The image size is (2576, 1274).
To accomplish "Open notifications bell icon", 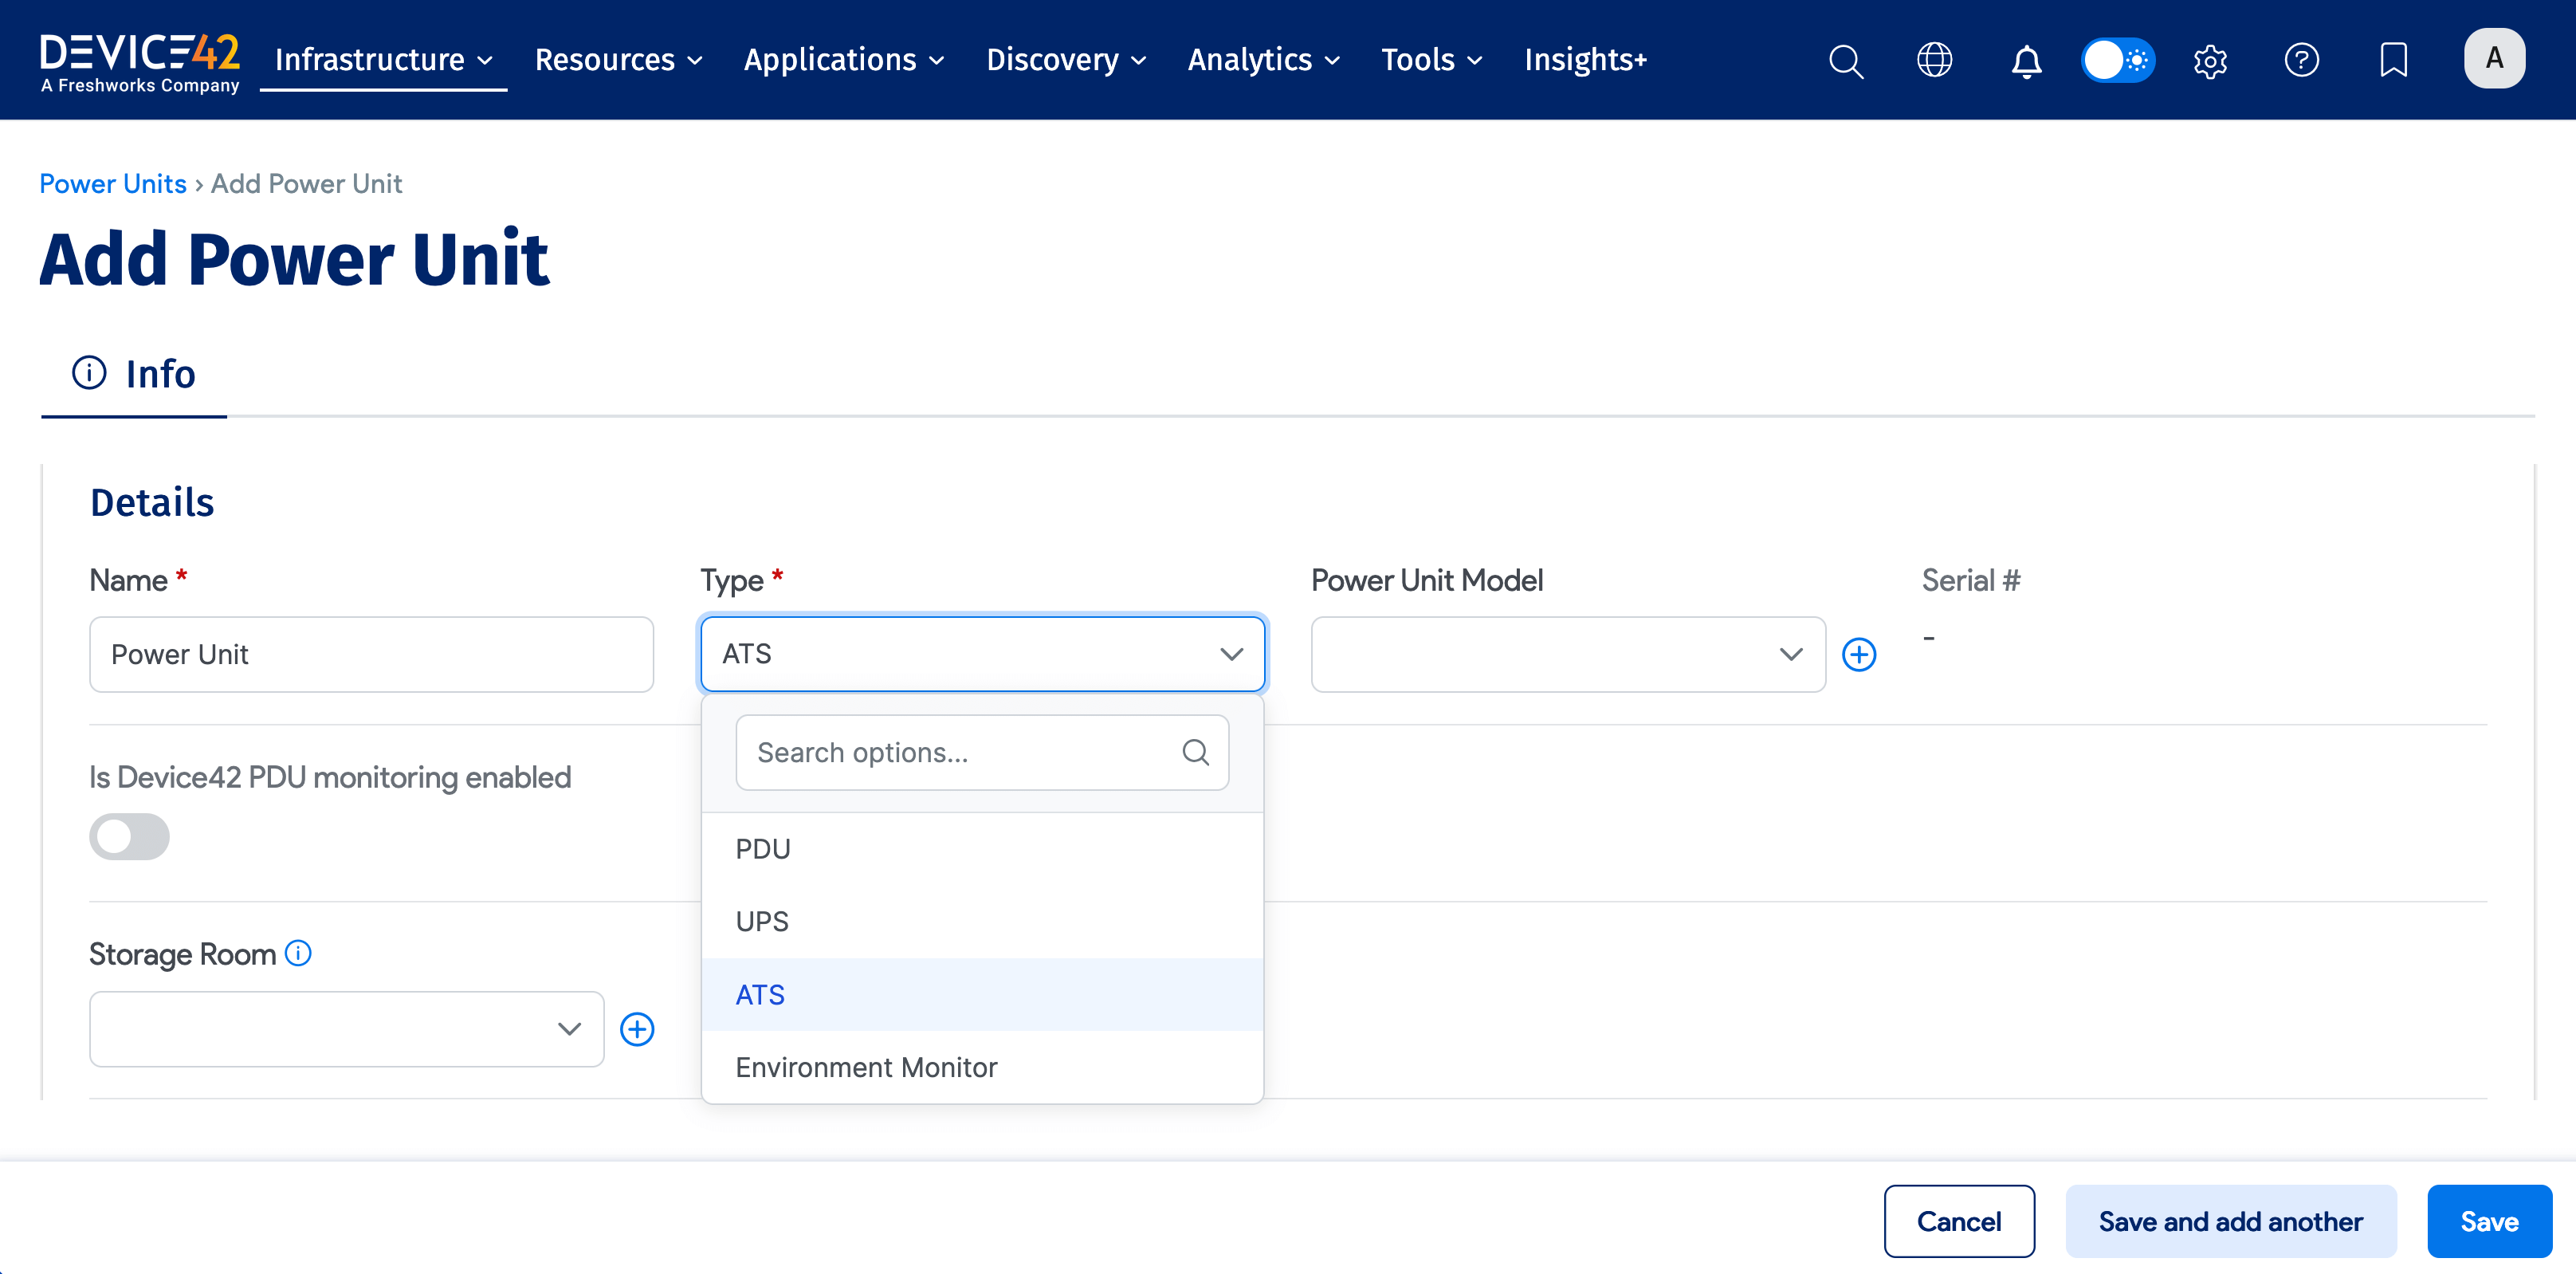I will click(2026, 61).
